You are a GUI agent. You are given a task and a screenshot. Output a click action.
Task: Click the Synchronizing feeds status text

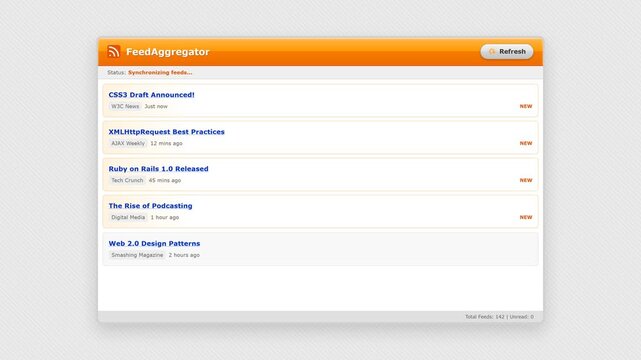(x=160, y=72)
